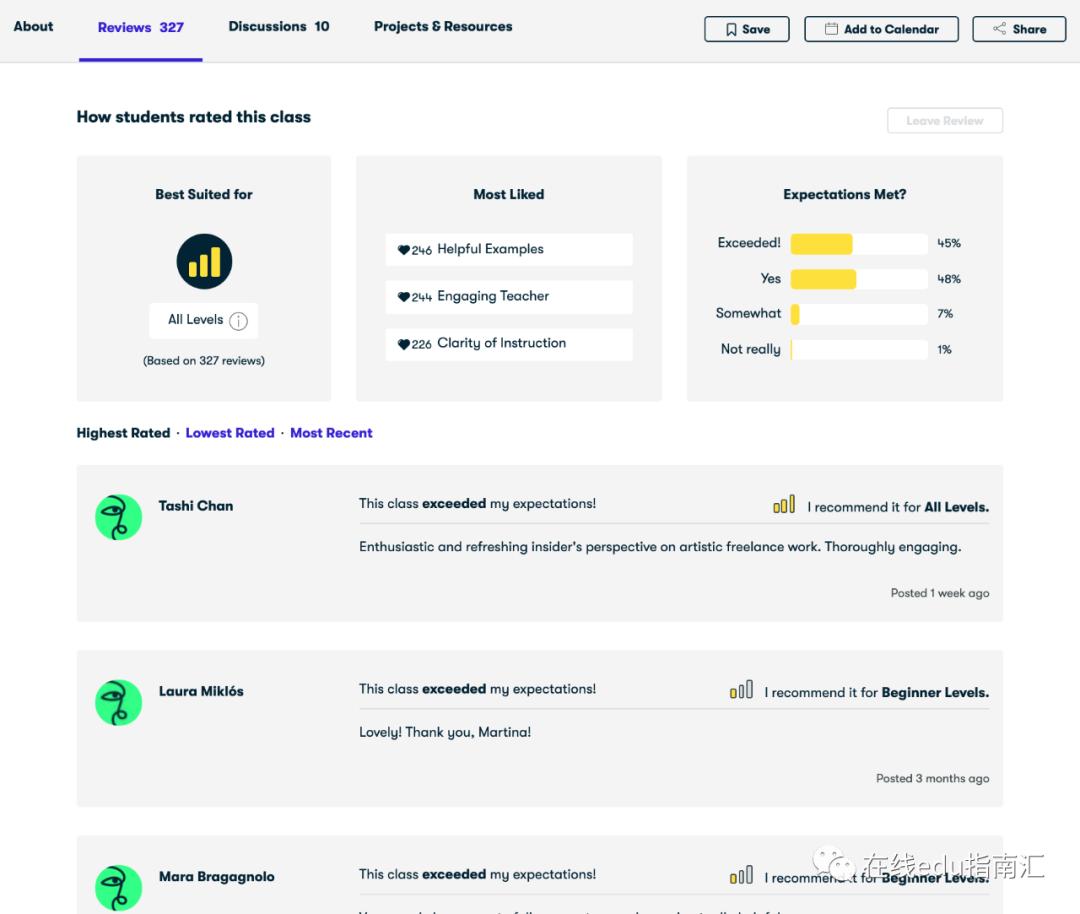
Task: Open the About tab
Action: pos(34,27)
